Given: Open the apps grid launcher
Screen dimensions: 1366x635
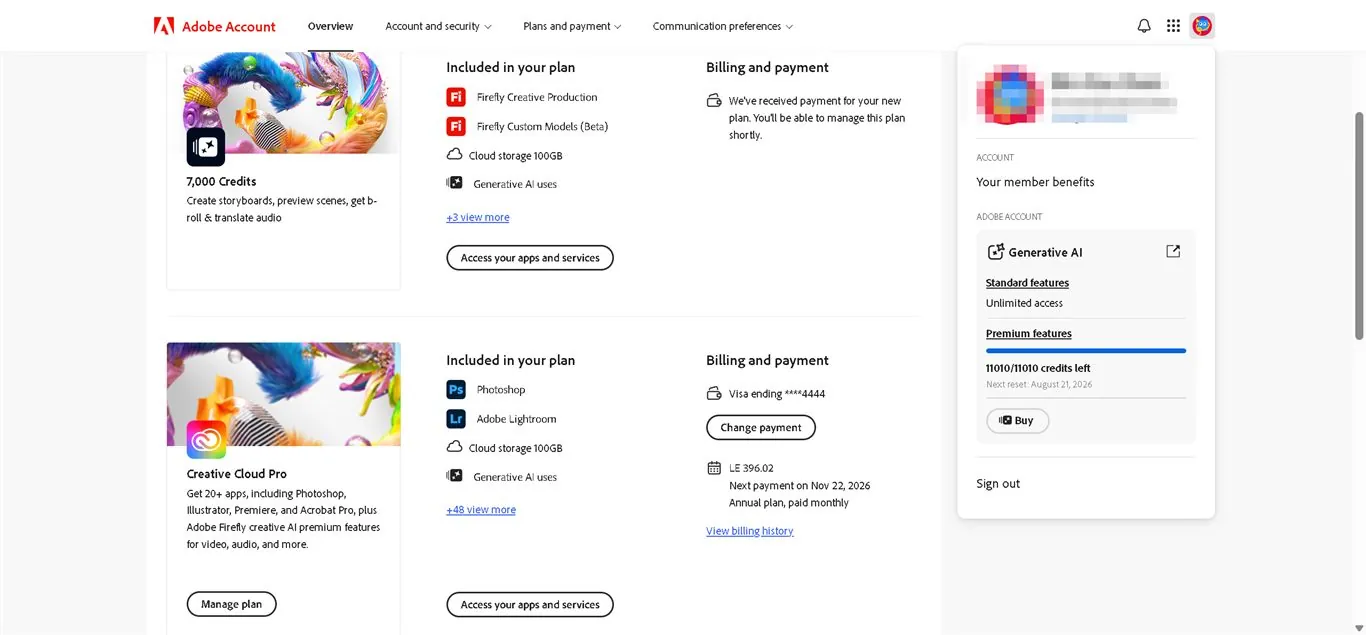Looking at the screenshot, I should click(x=1173, y=26).
